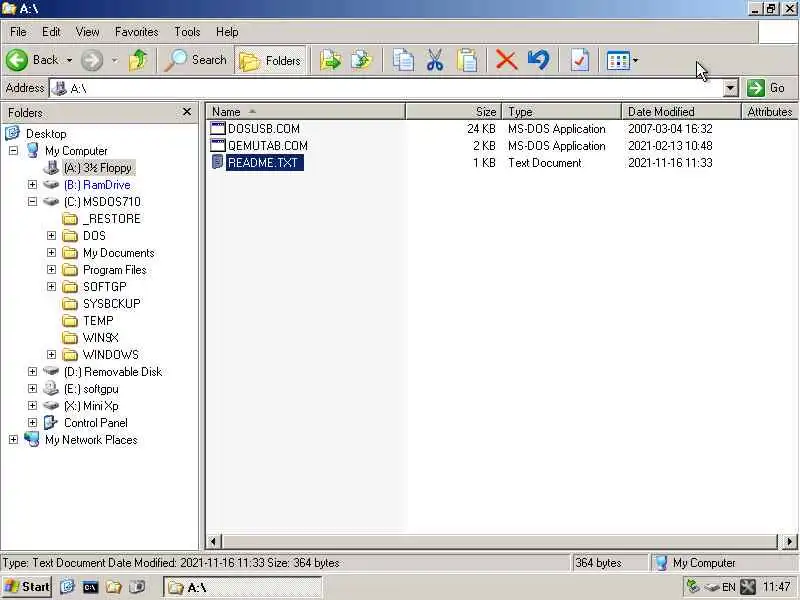
Task: Open the Edit menu
Action: coord(51,32)
